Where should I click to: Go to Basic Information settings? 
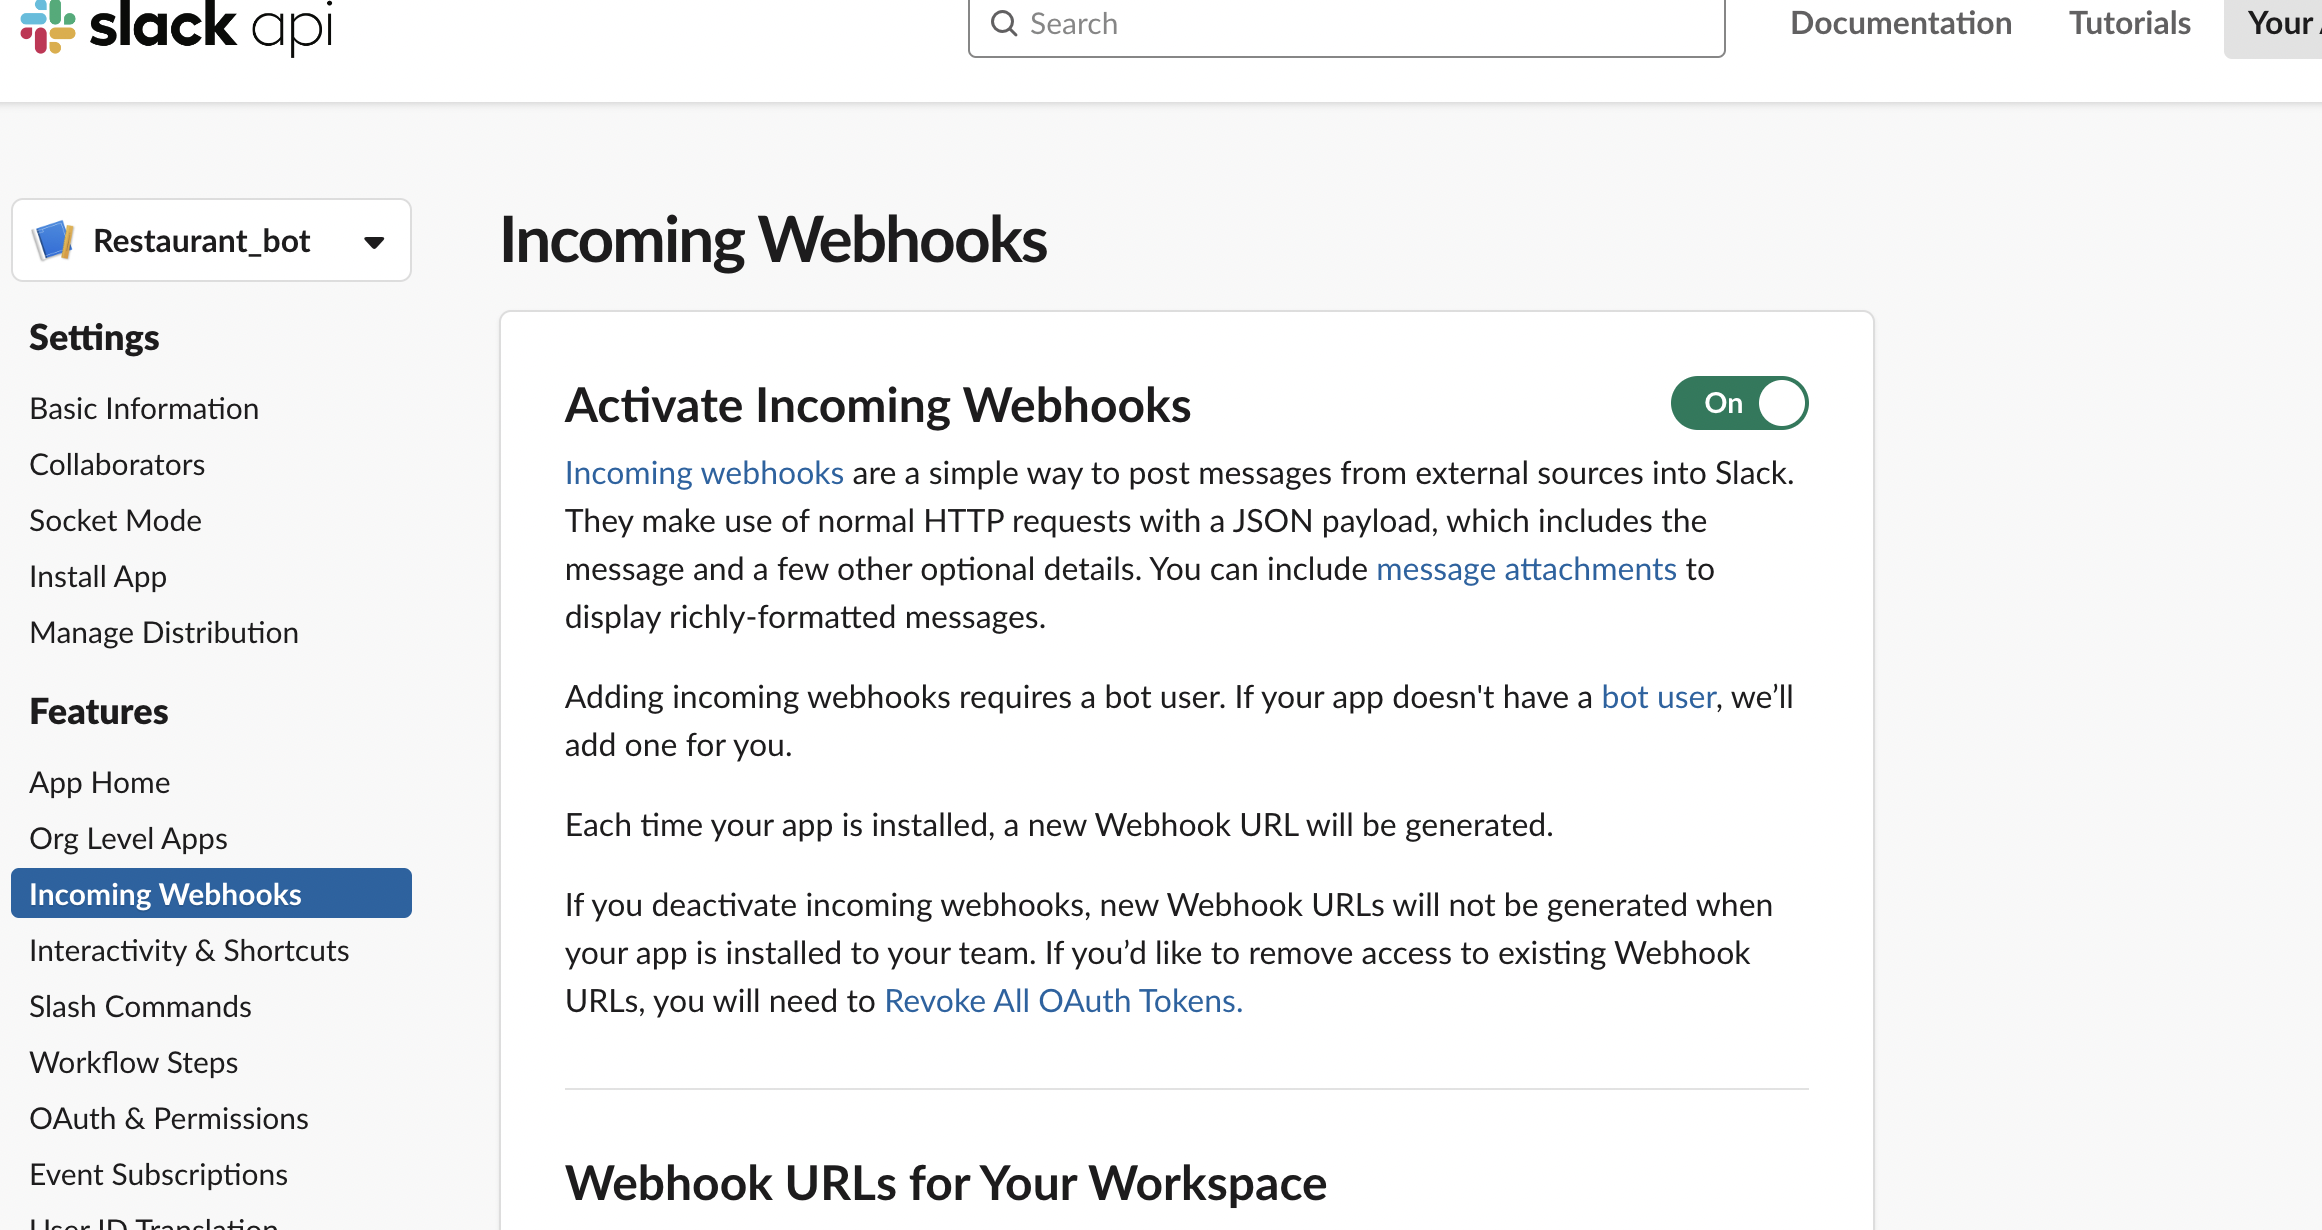[144, 408]
